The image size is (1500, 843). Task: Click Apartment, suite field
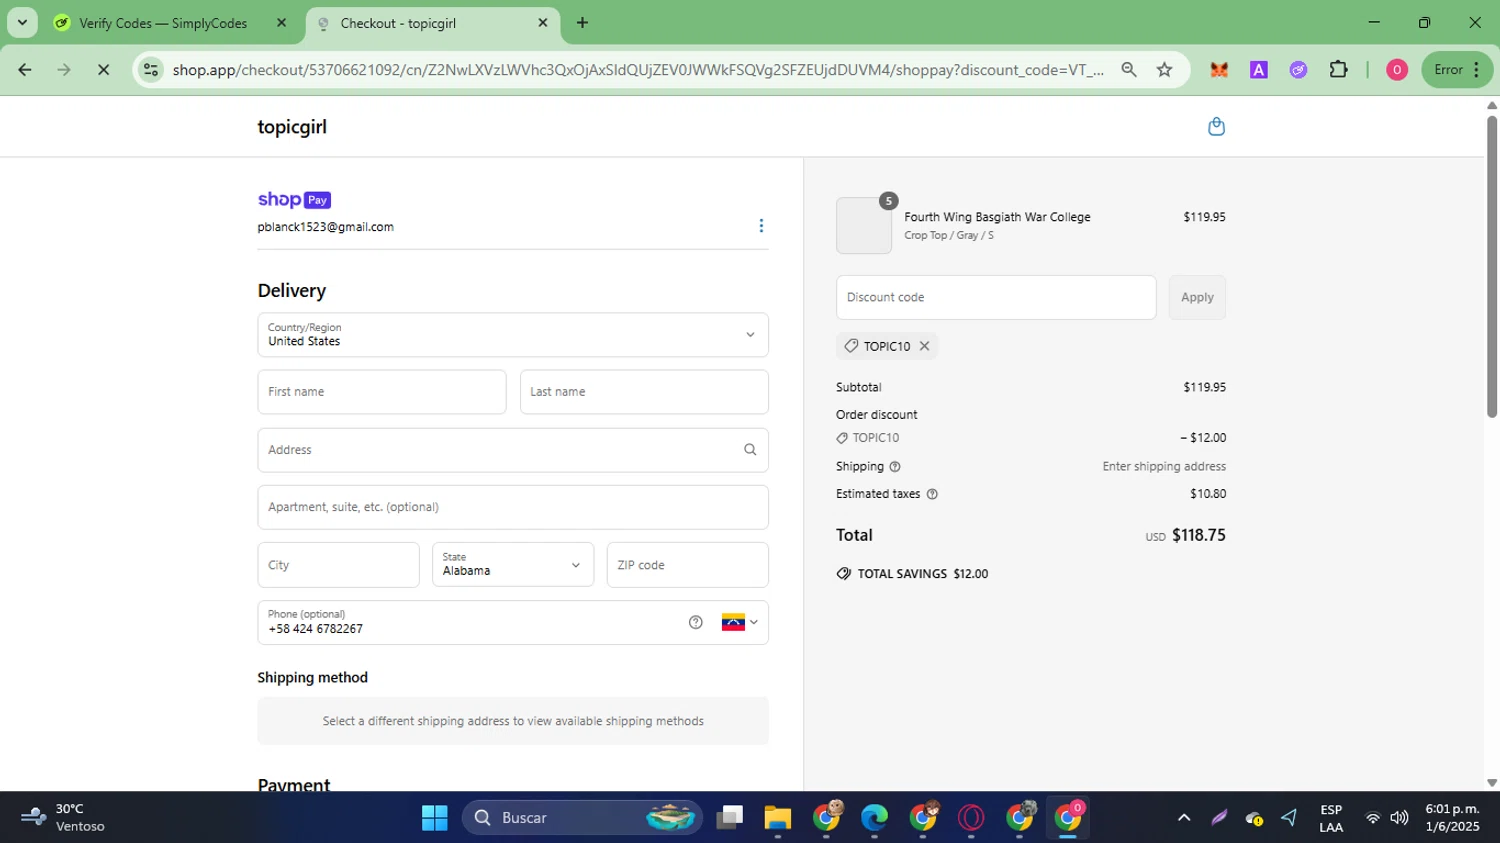513,507
